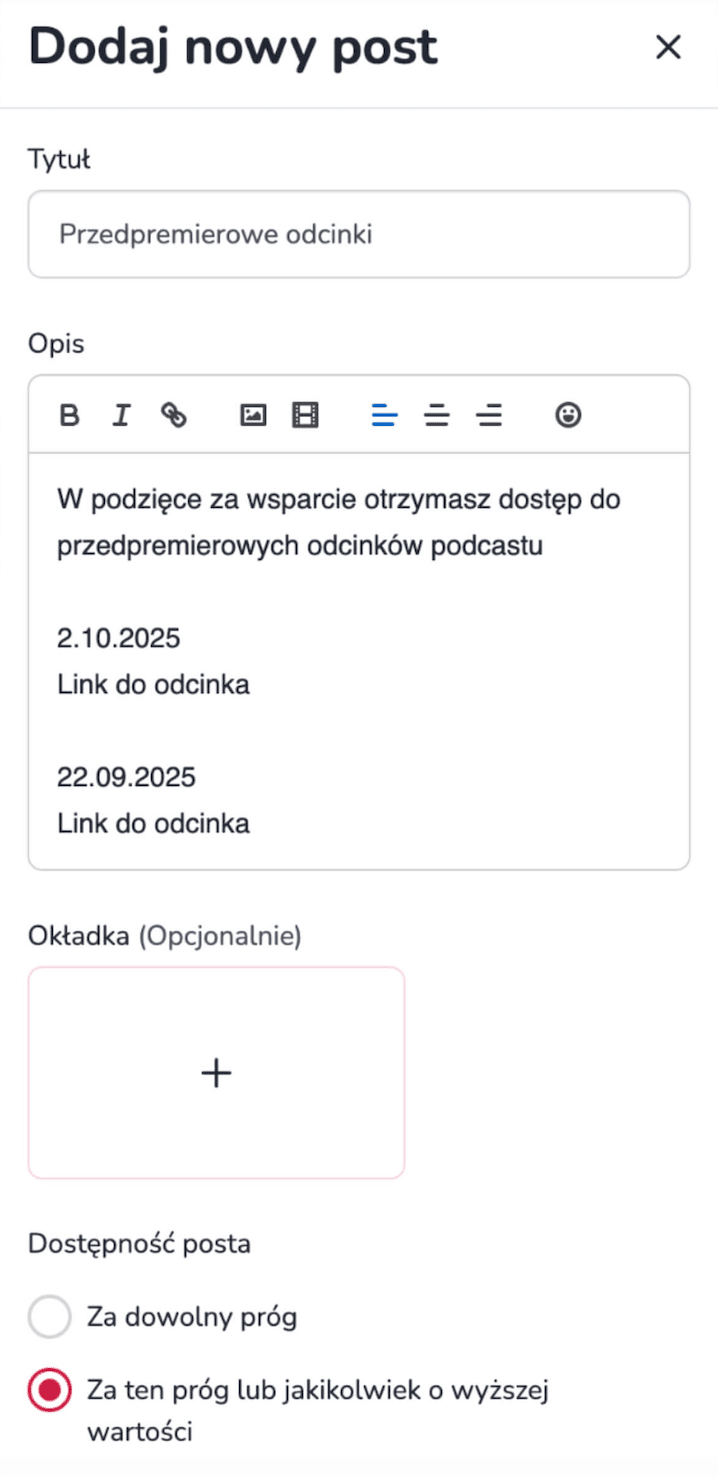Click the Tytuł input field
The width and height of the screenshot is (718, 1476).
[x=359, y=234]
